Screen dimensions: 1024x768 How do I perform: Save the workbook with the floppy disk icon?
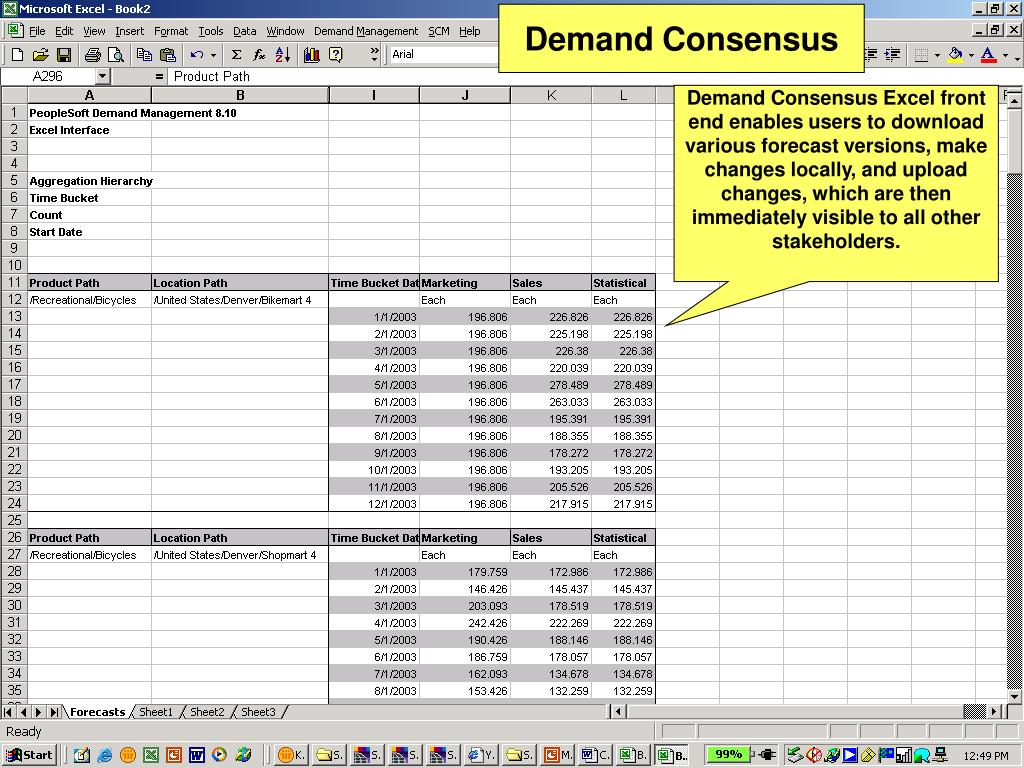pos(64,55)
